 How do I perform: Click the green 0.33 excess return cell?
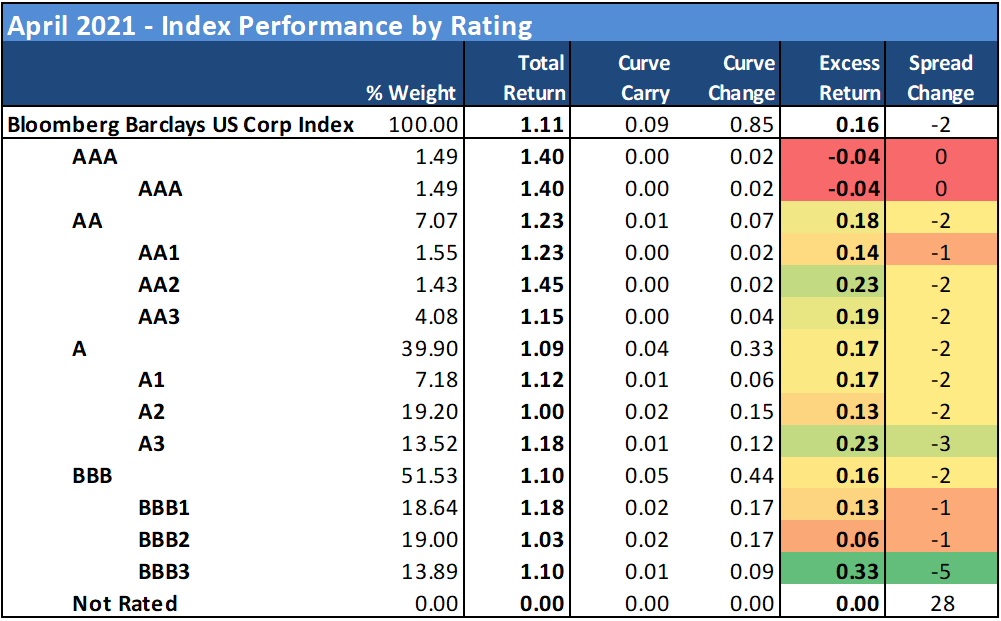pyautogui.click(x=858, y=572)
